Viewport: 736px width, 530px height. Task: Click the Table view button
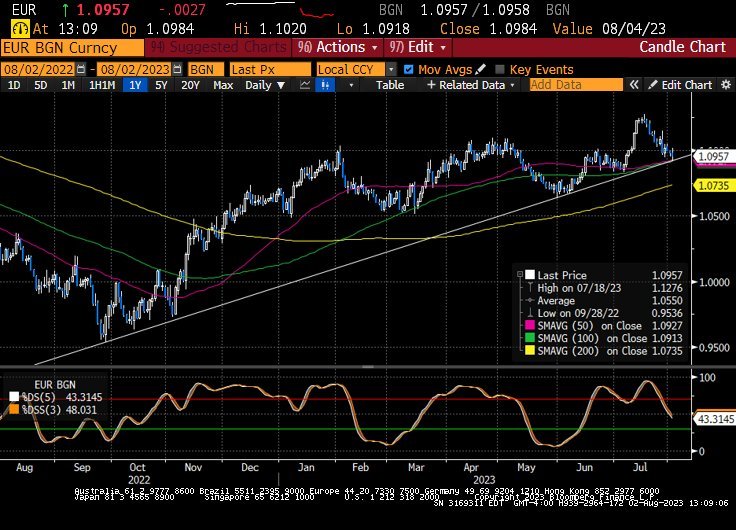pyautogui.click(x=390, y=86)
